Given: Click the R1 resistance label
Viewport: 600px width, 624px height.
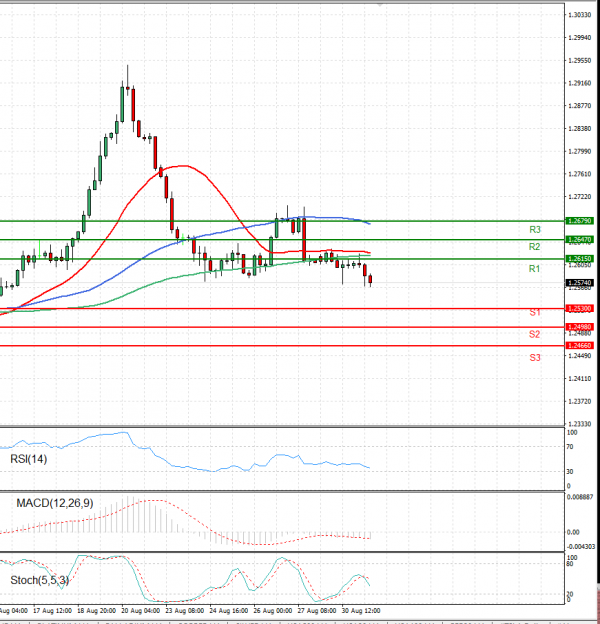Looking at the screenshot, I should click(534, 269).
